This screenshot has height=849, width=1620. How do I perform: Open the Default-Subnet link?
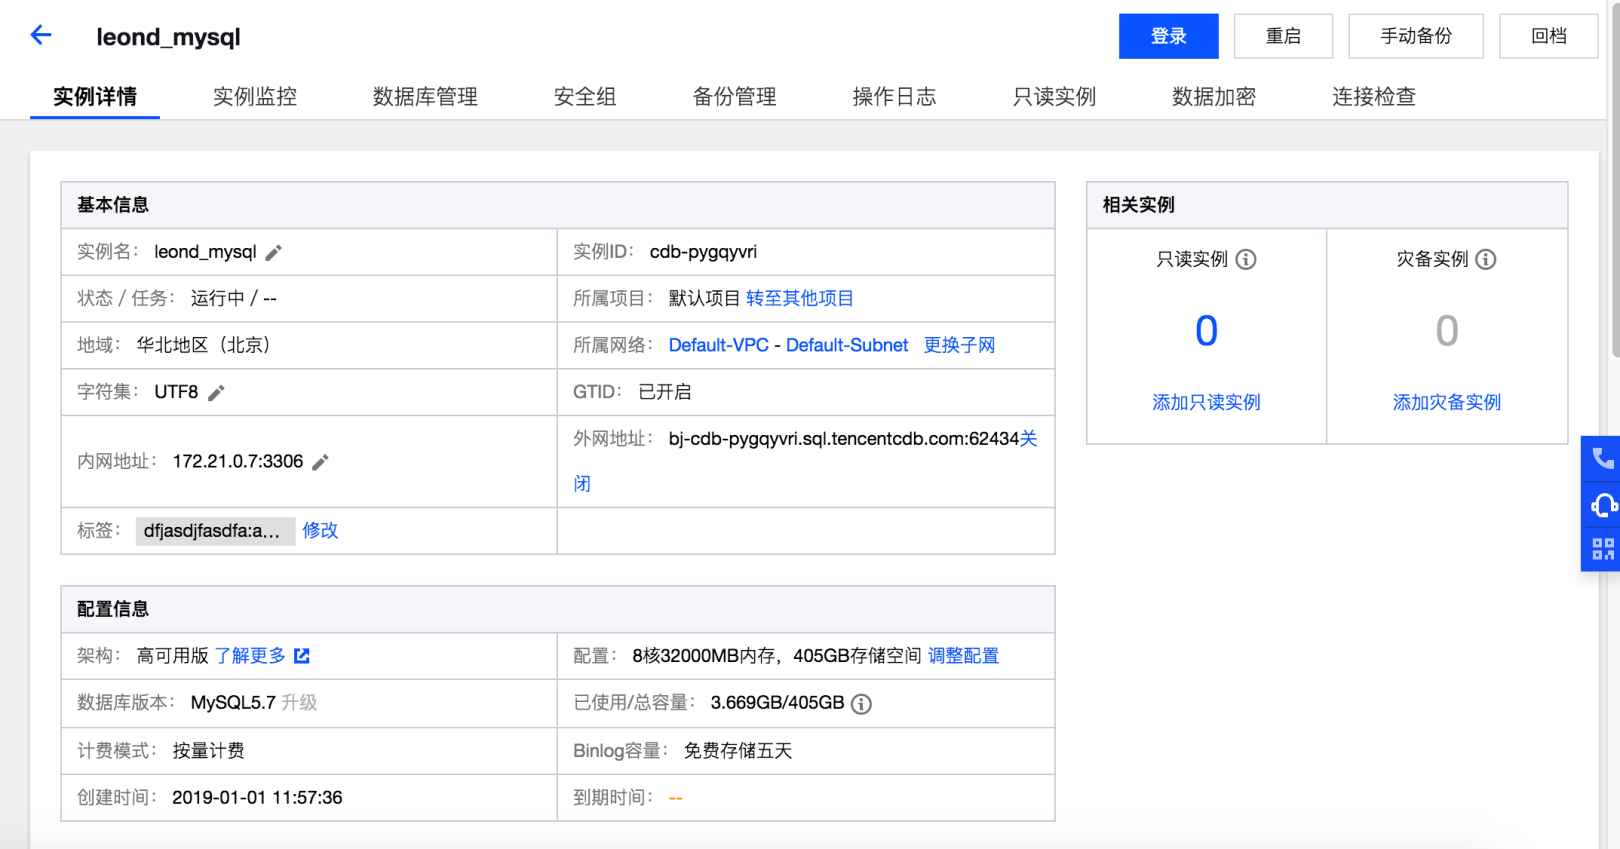pos(847,346)
